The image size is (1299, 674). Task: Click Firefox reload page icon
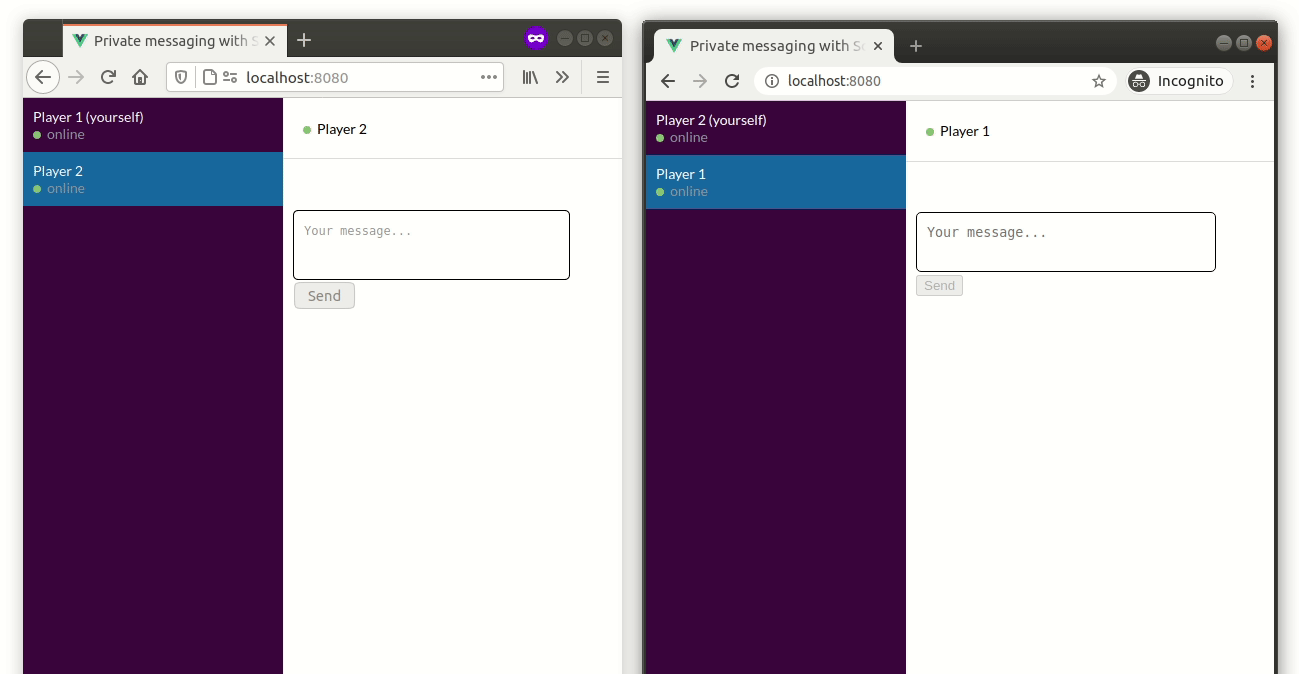[x=108, y=77]
